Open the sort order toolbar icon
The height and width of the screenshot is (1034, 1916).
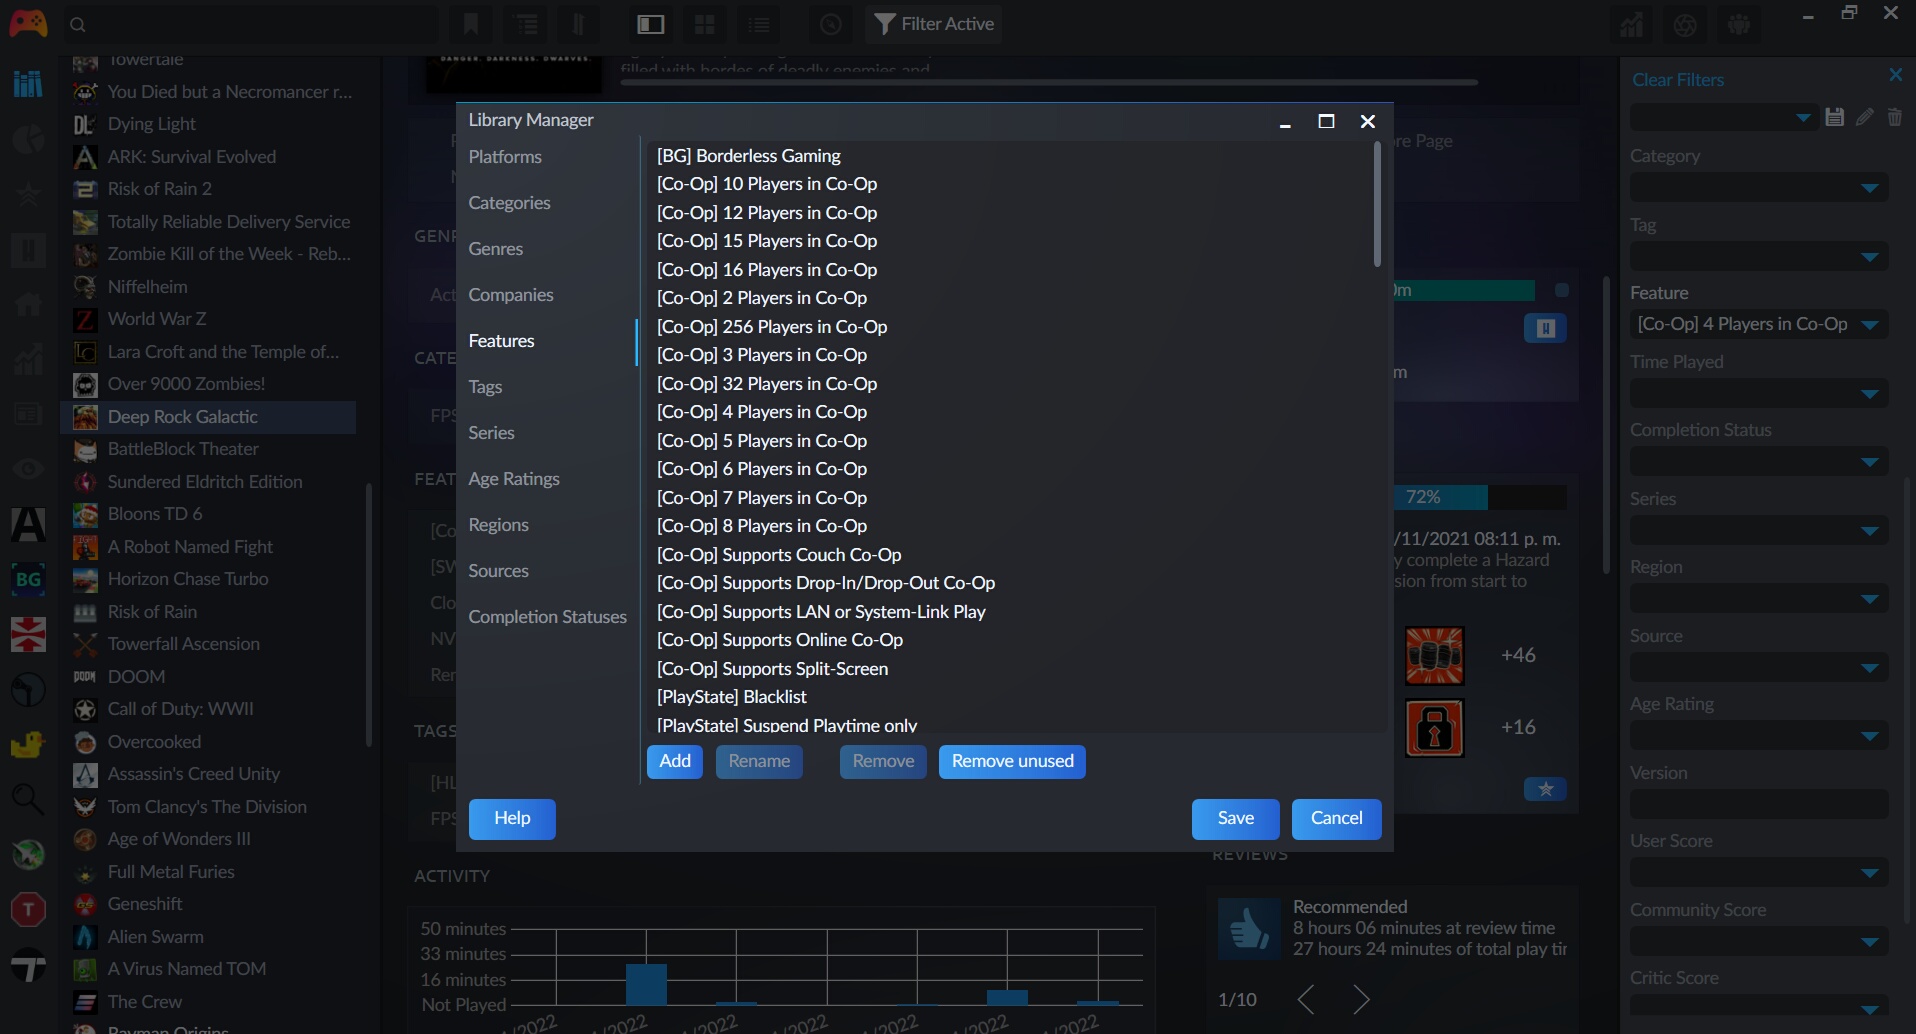tap(579, 24)
